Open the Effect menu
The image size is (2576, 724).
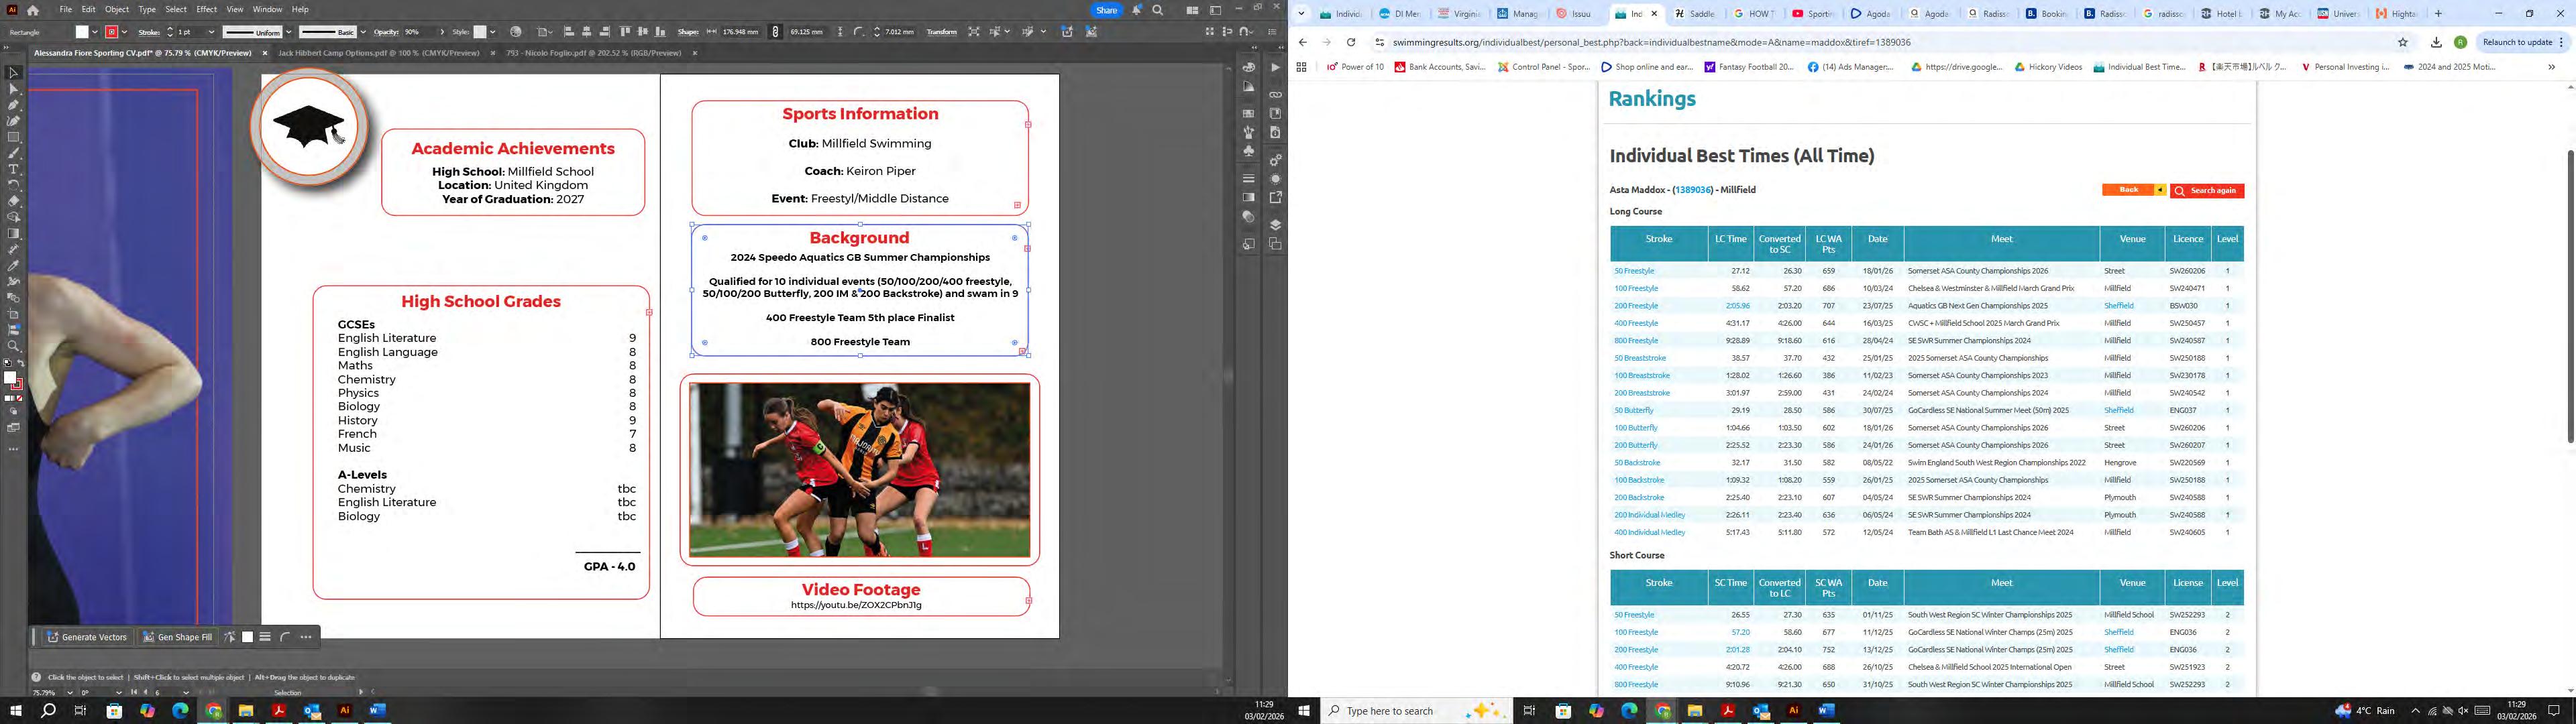click(x=206, y=9)
